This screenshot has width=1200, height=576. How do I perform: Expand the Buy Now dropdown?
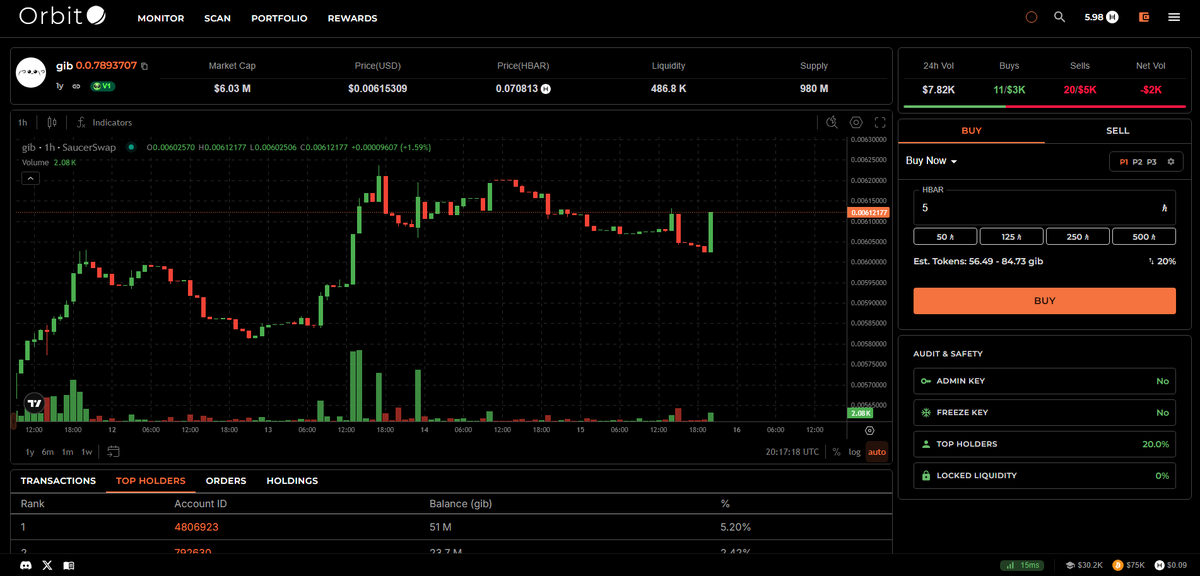pos(931,161)
